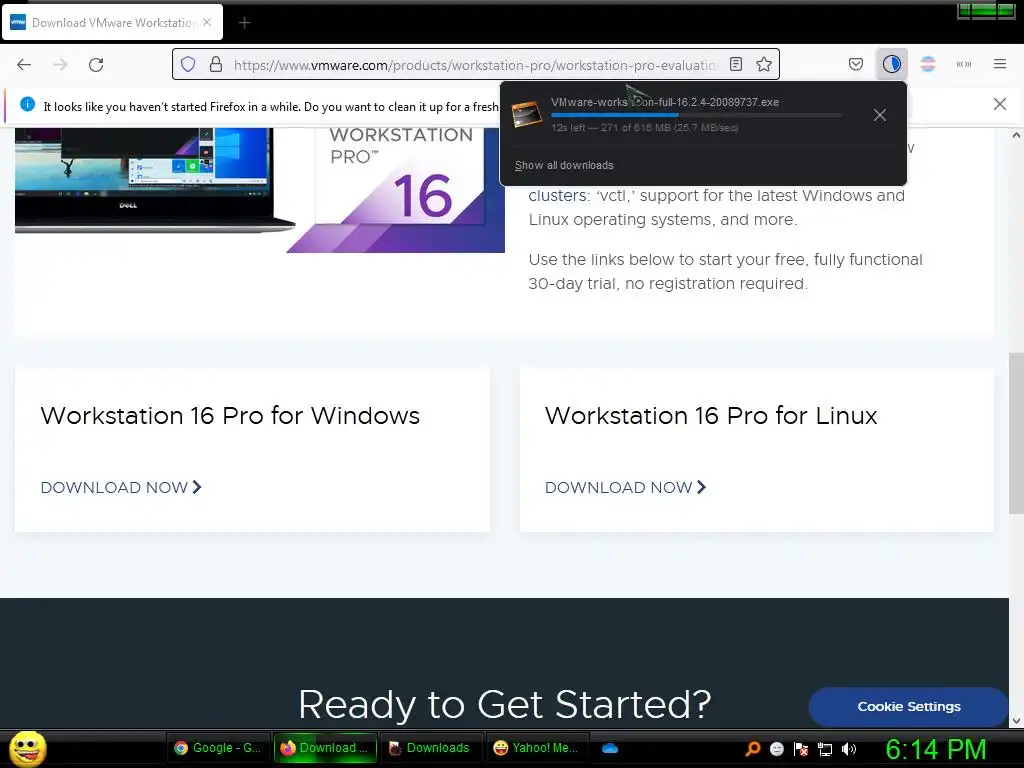Screen dimensions: 1024x768
Task: Click the info icon in notification bar
Action: (x=27, y=104)
